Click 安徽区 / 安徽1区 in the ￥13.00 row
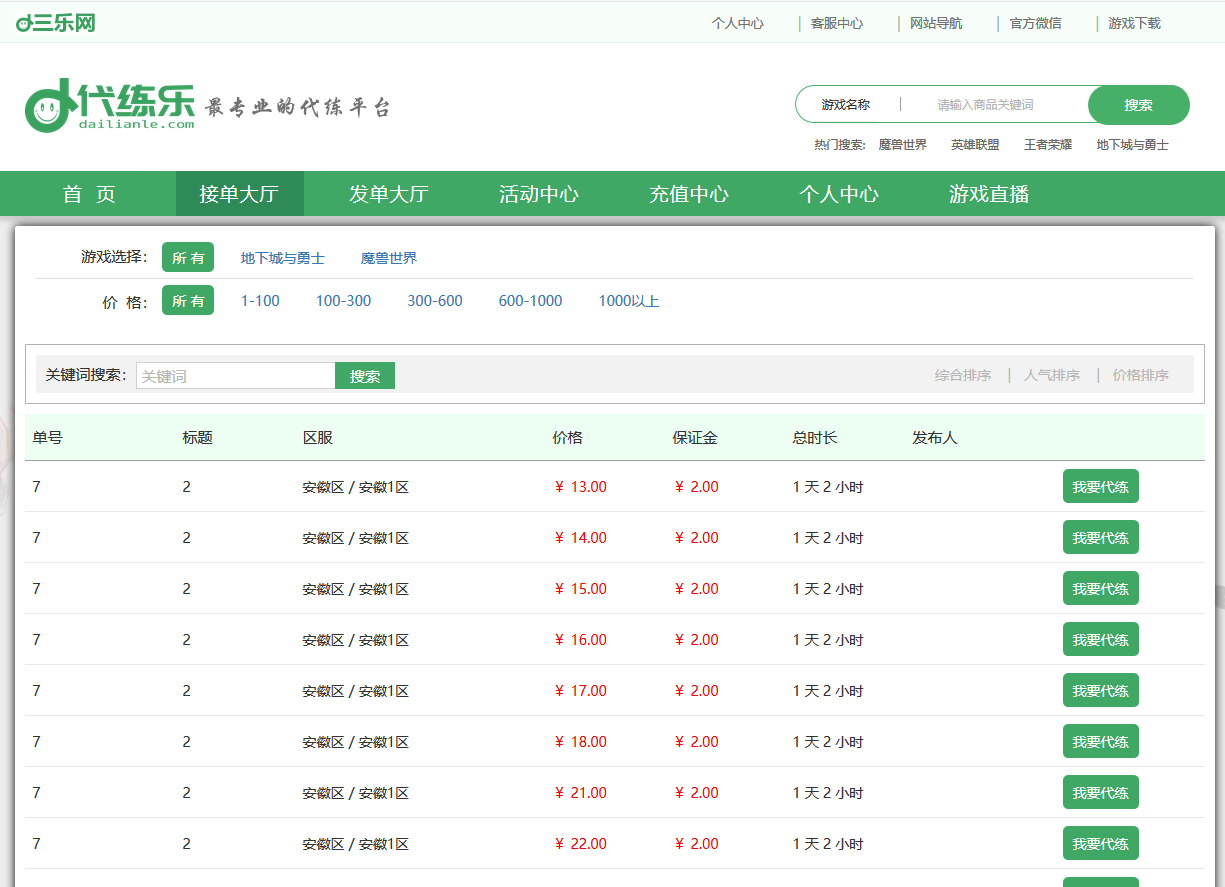 (356, 487)
